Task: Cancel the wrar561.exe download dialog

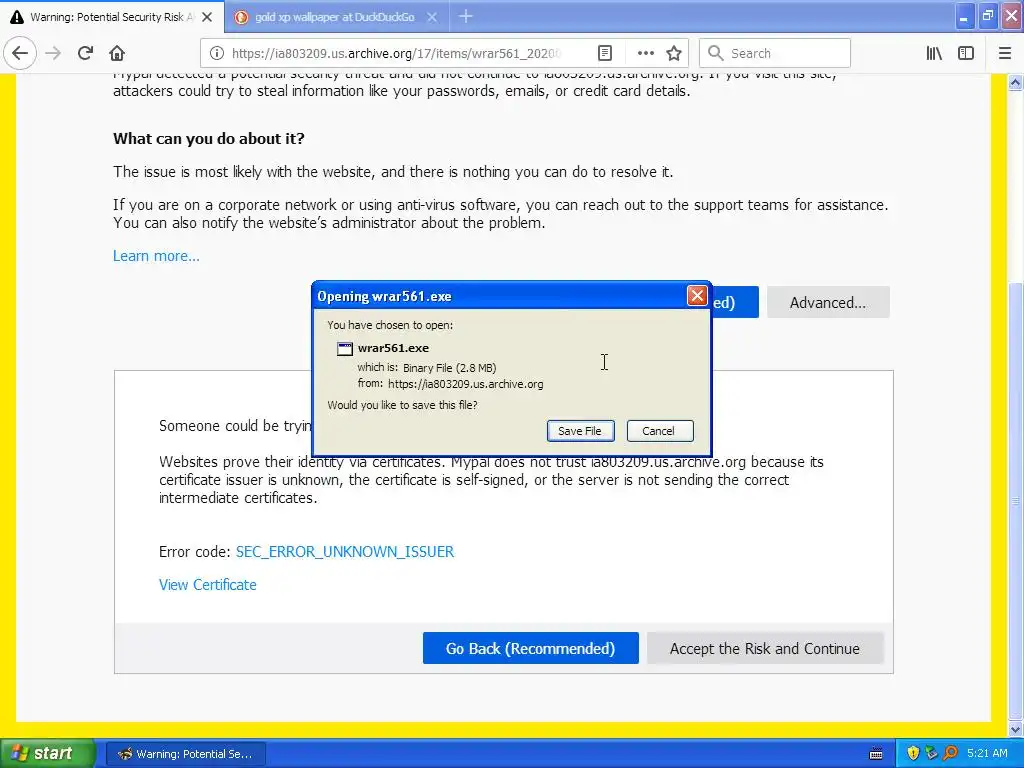Action: (660, 431)
